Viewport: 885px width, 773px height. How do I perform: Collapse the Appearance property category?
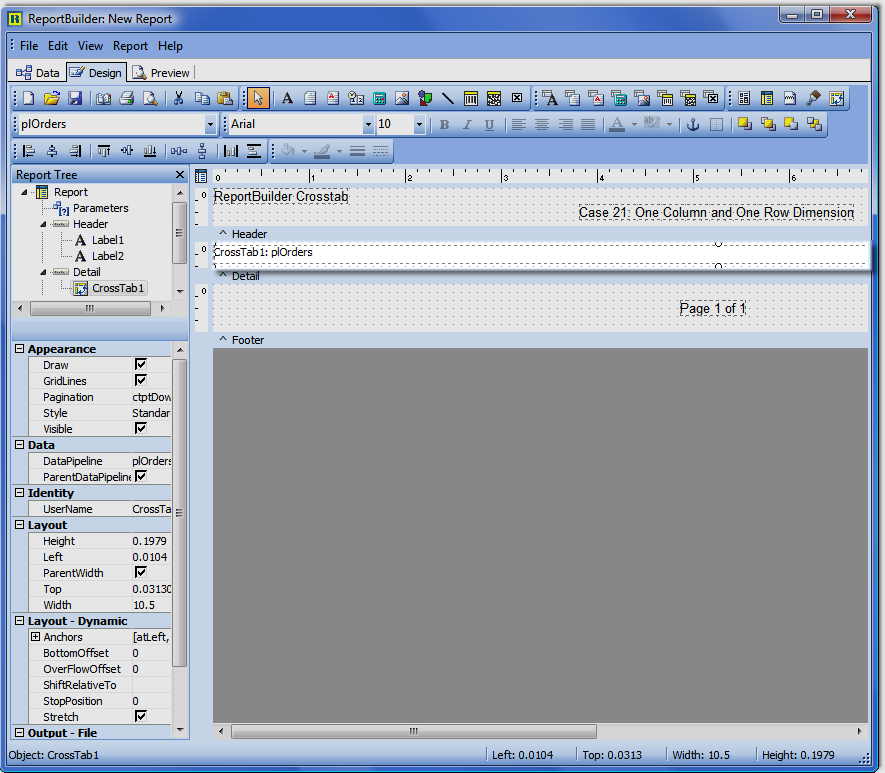[19, 349]
